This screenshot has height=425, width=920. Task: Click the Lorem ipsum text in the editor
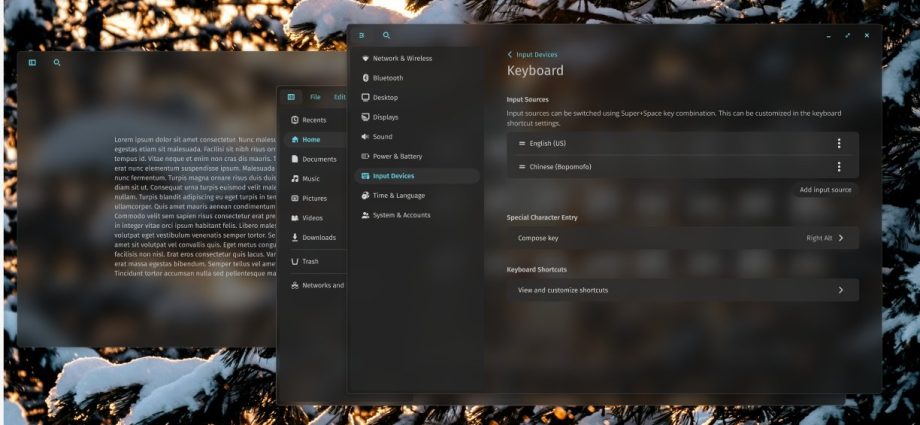(195, 207)
